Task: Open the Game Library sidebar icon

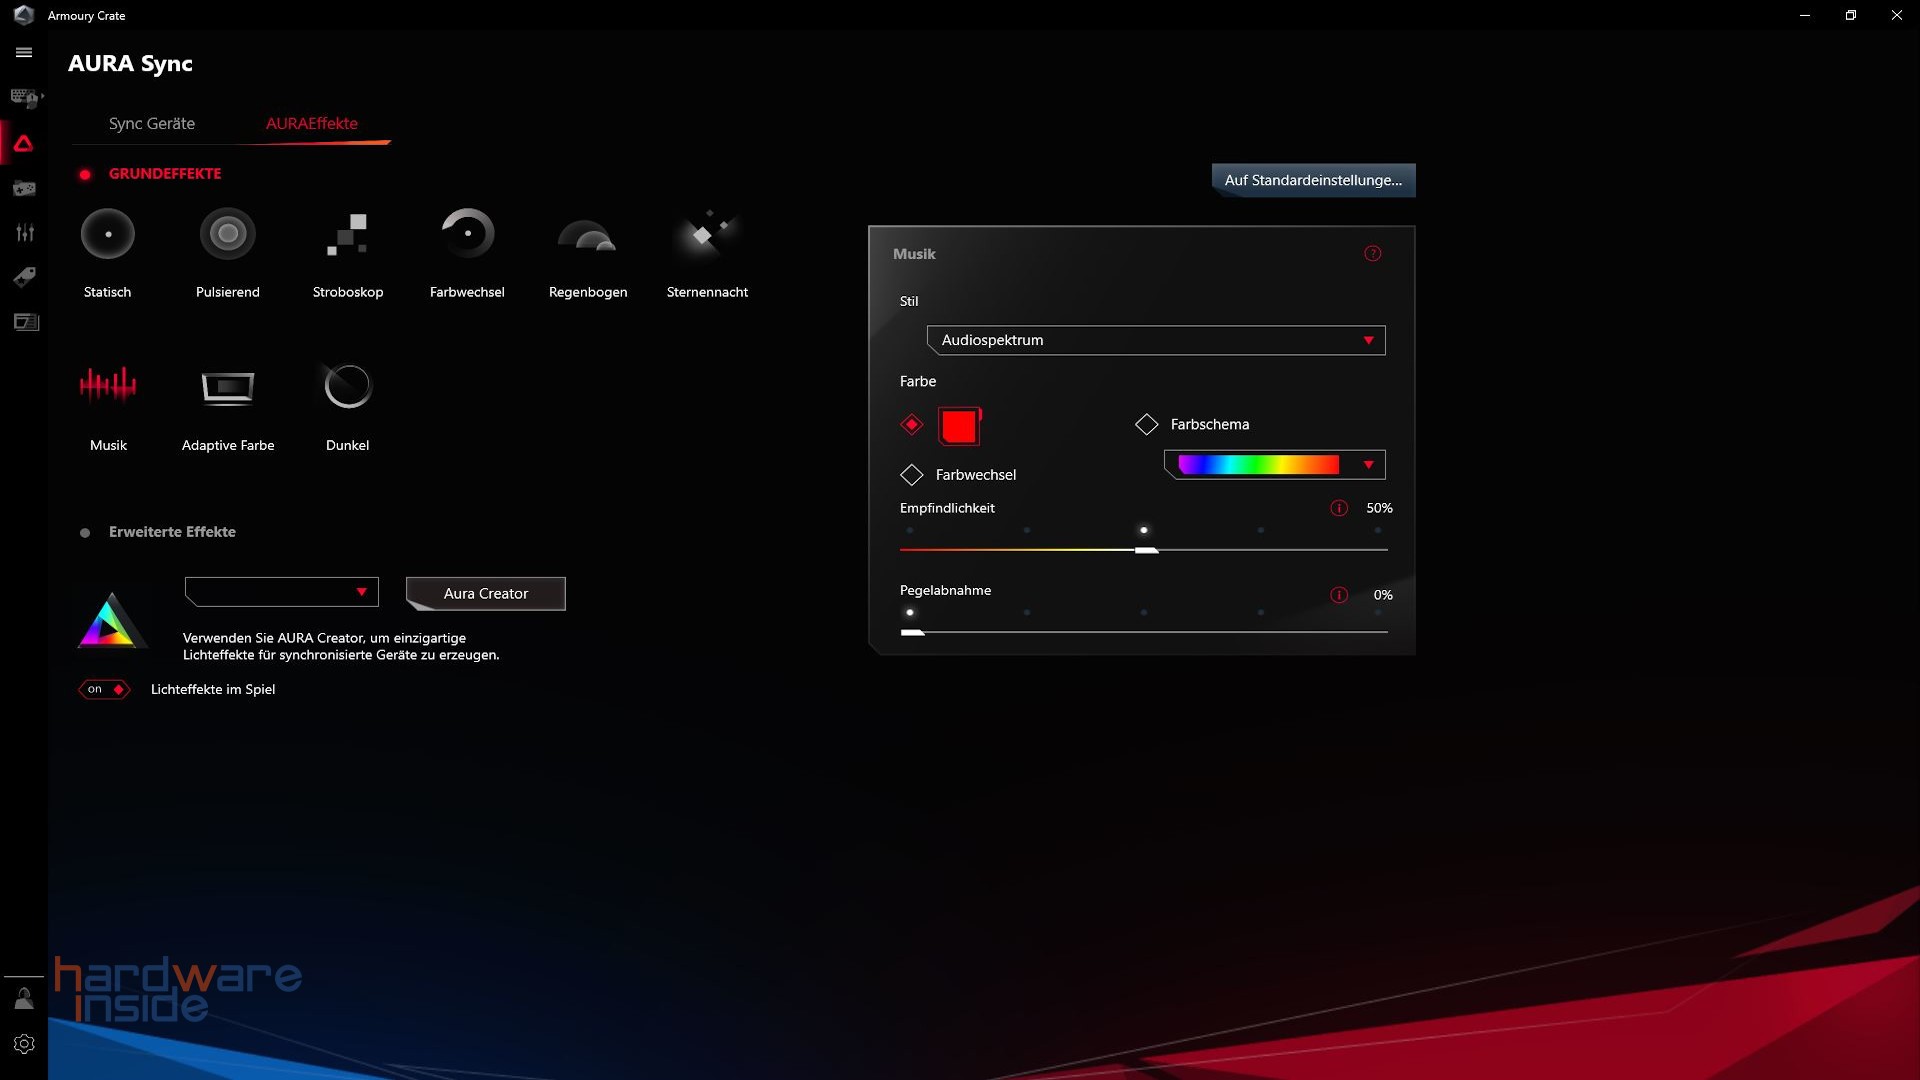Action: coord(24,188)
